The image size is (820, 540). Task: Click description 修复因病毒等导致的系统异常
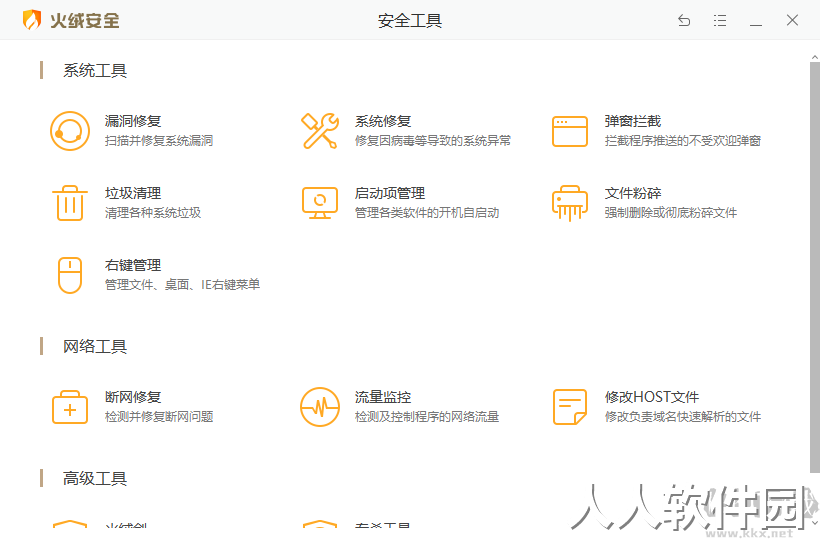point(433,141)
